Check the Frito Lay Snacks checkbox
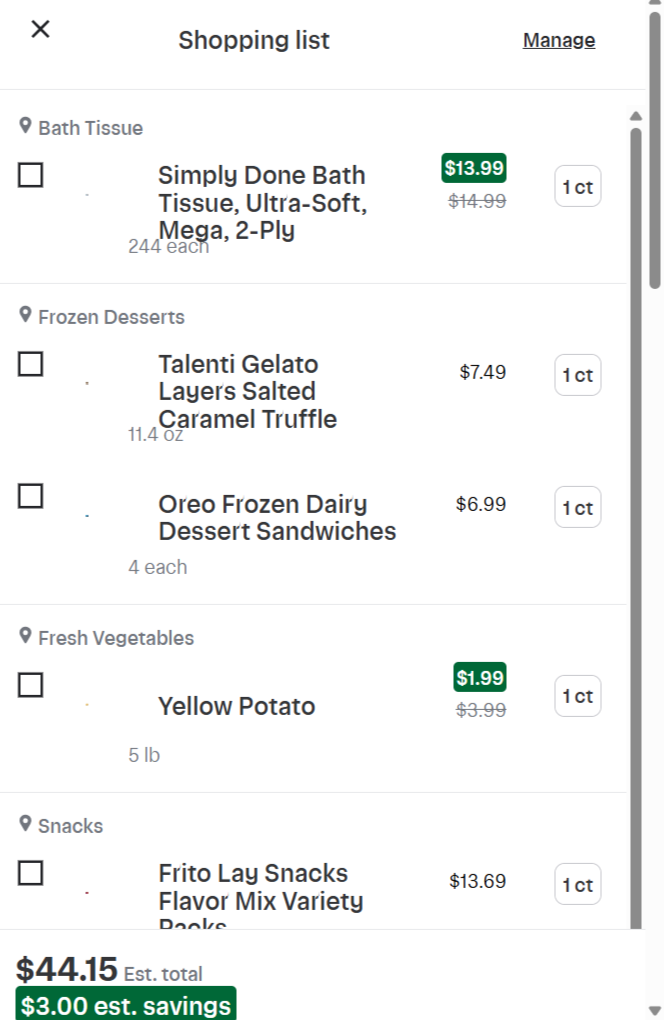Image resolution: width=664 pixels, height=1020 pixels. pyautogui.click(x=31, y=873)
